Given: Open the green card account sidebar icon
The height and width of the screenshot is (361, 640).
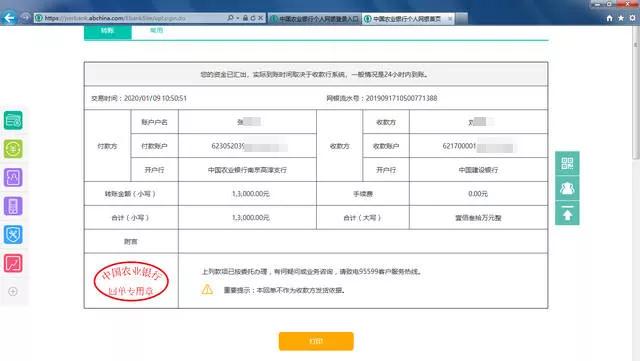Looking at the screenshot, I should pyautogui.click(x=13, y=120).
